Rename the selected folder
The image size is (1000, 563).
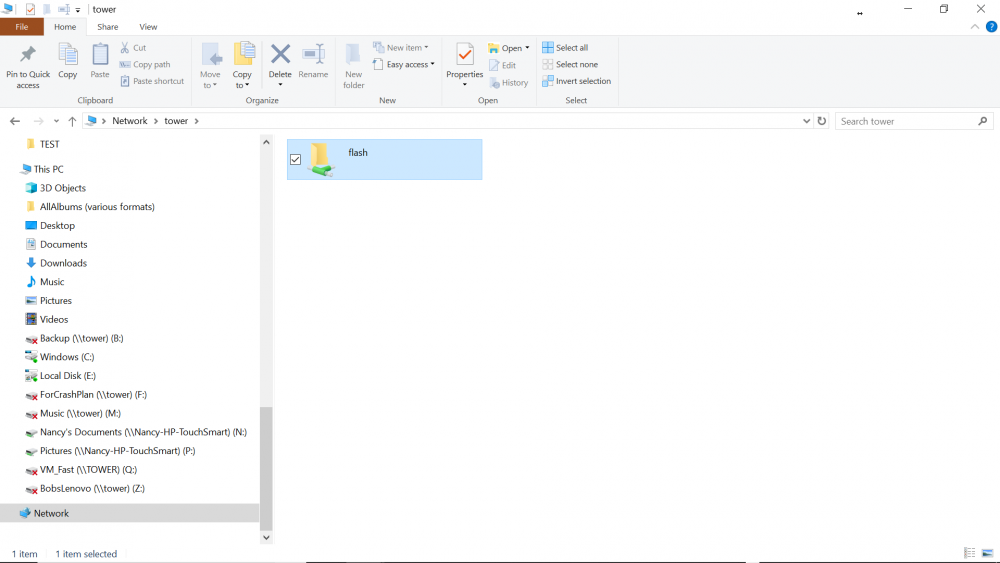[x=313, y=62]
